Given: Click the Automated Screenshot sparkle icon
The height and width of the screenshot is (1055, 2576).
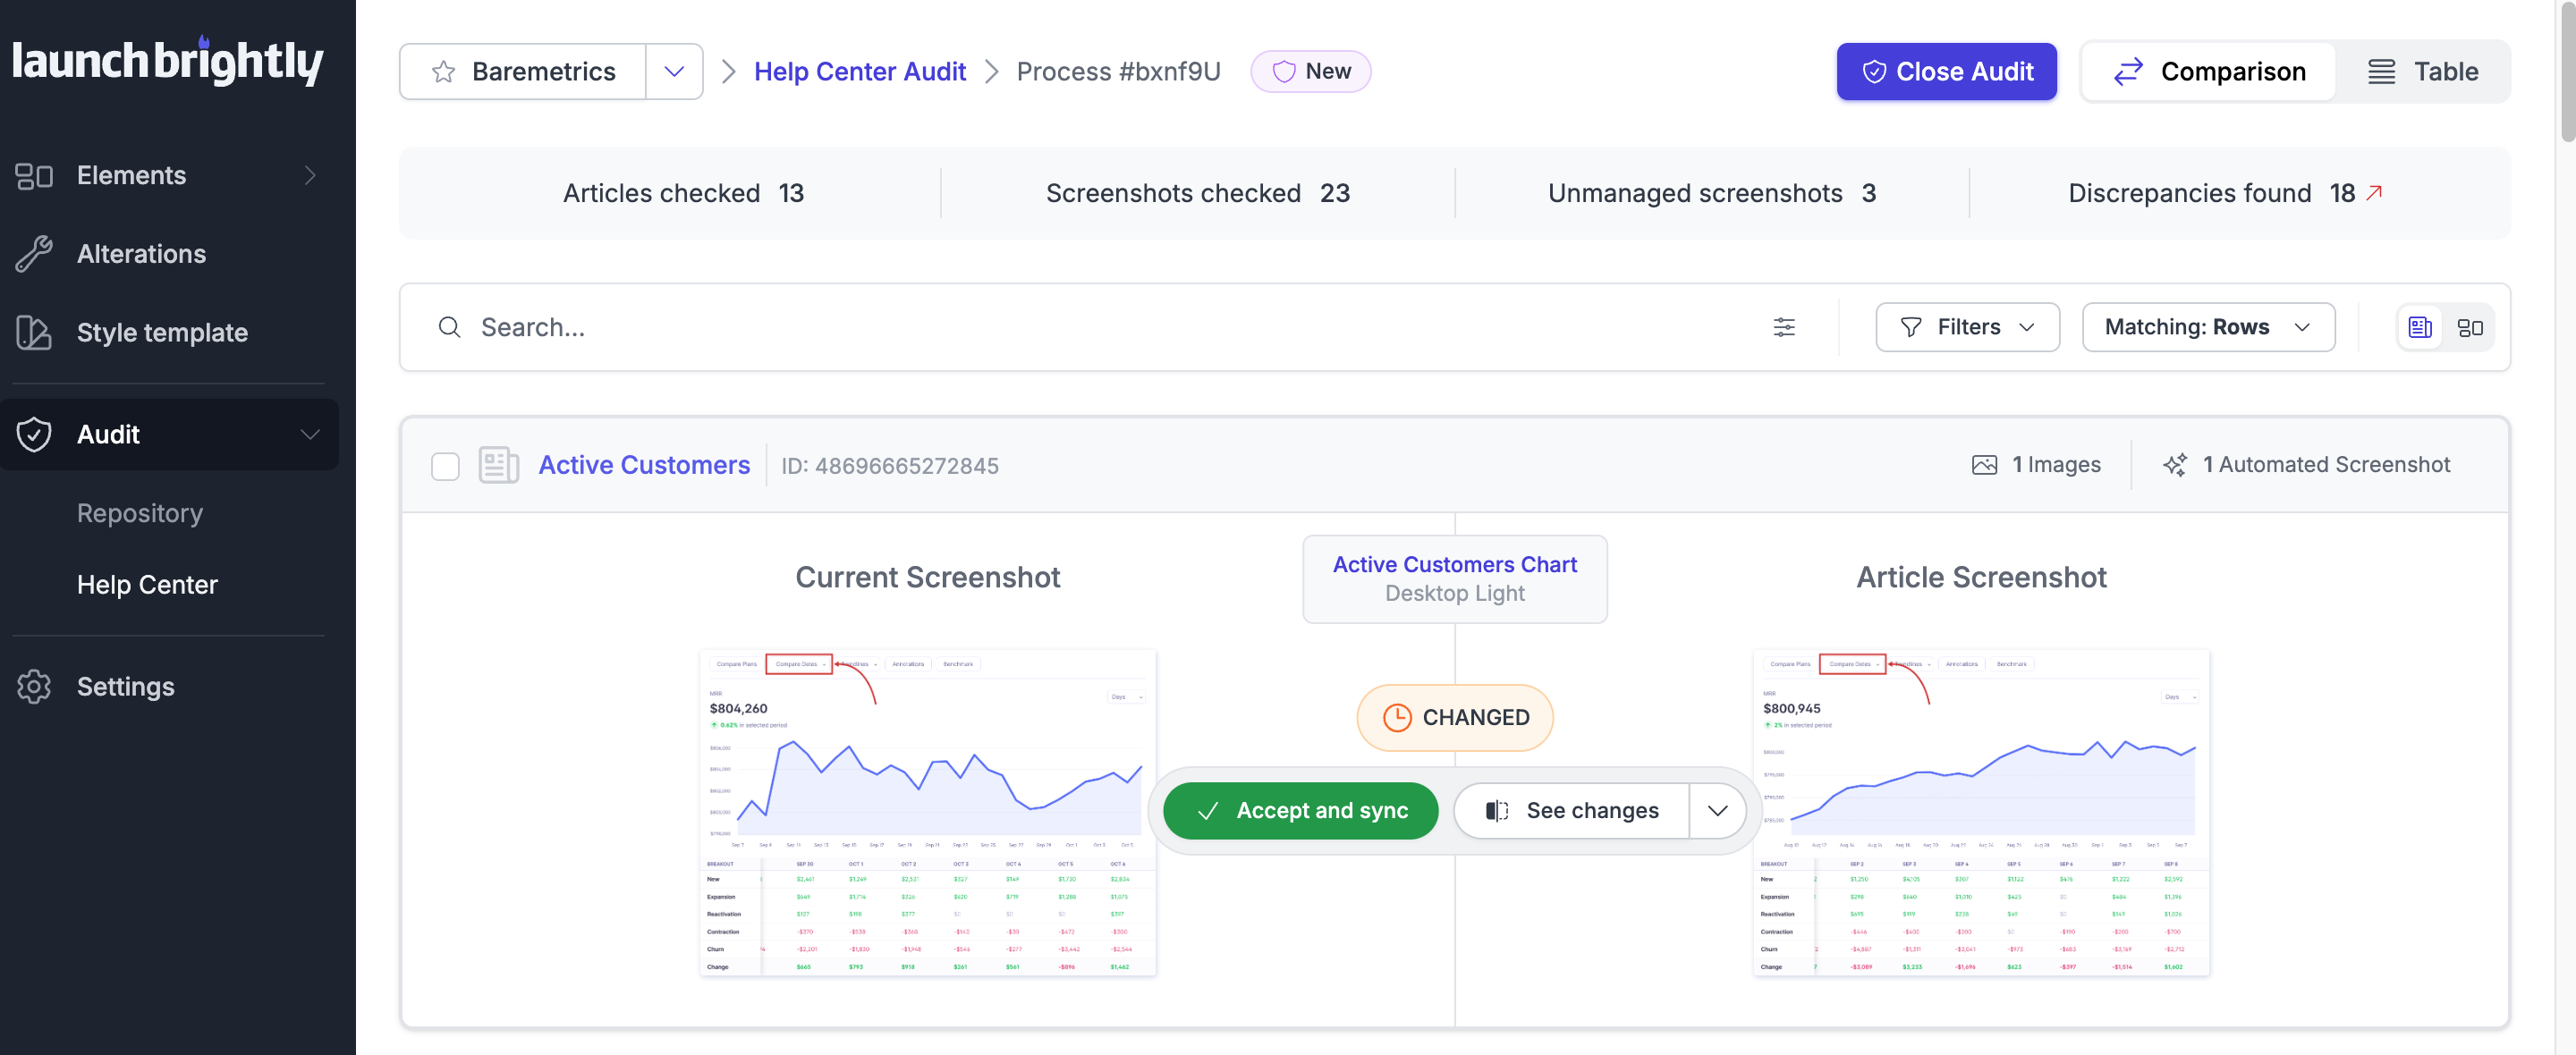Looking at the screenshot, I should pos(2174,465).
